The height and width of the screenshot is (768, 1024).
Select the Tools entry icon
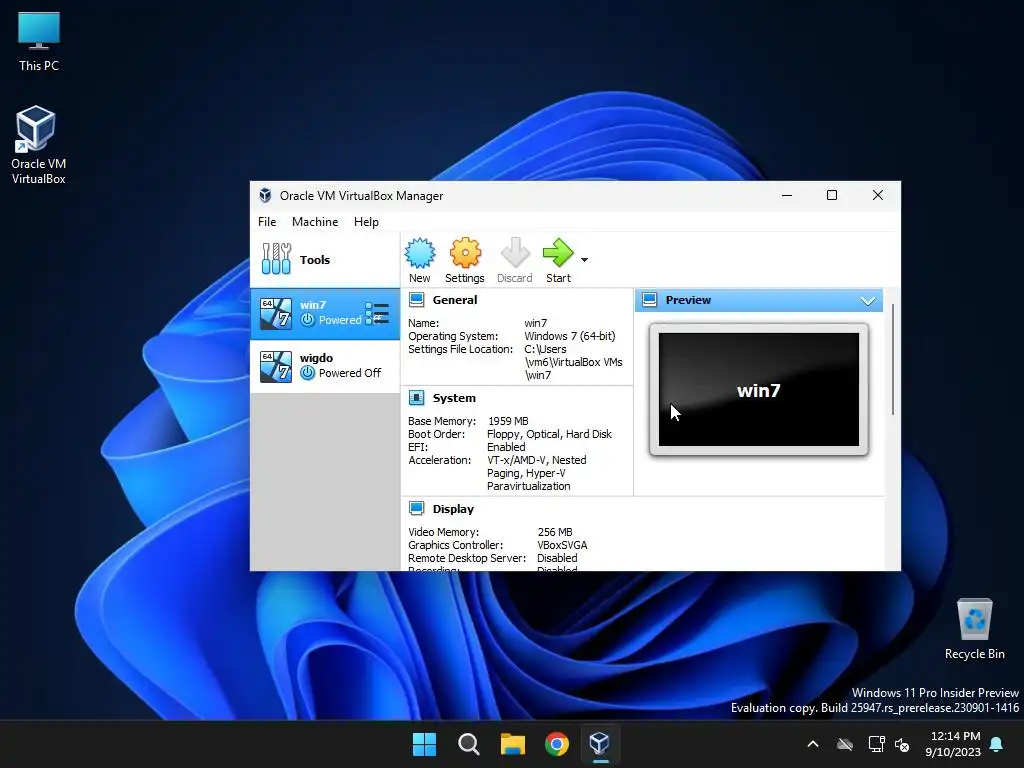click(276, 259)
